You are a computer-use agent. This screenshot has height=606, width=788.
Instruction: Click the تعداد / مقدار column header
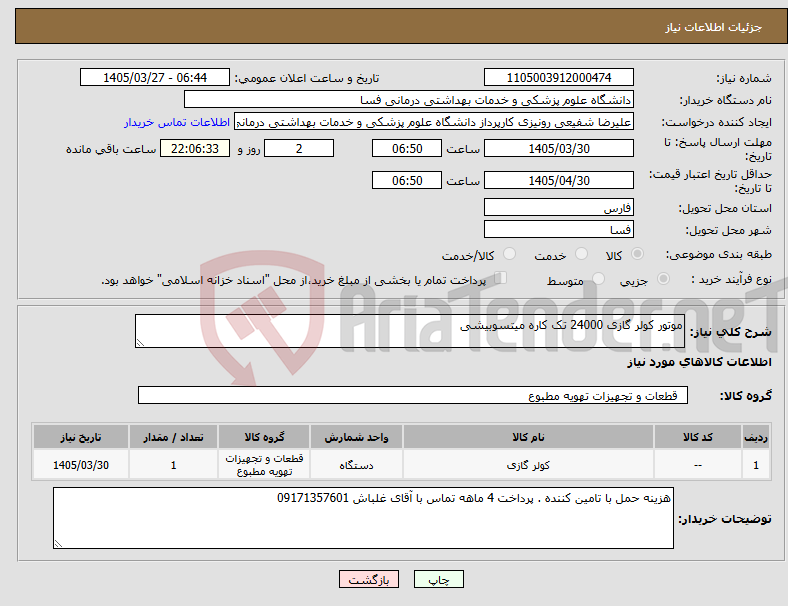pos(173,437)
